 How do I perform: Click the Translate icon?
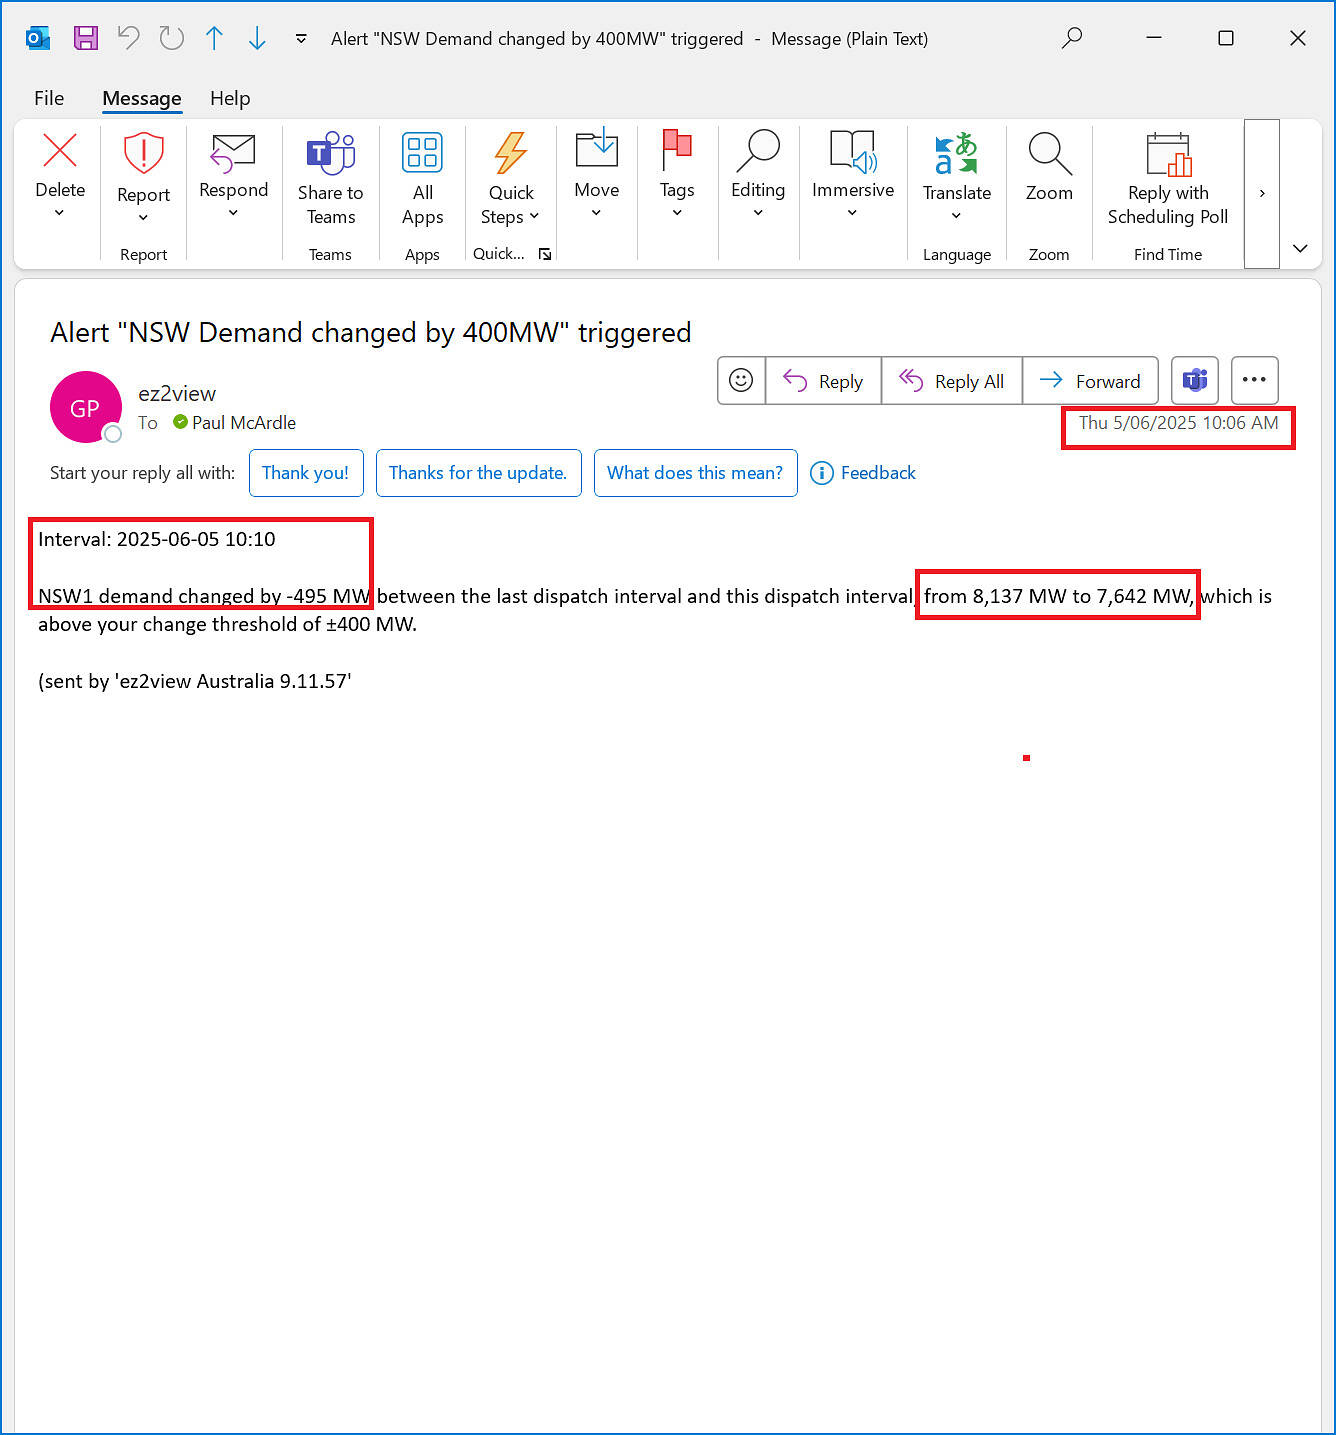click(956, 153)
